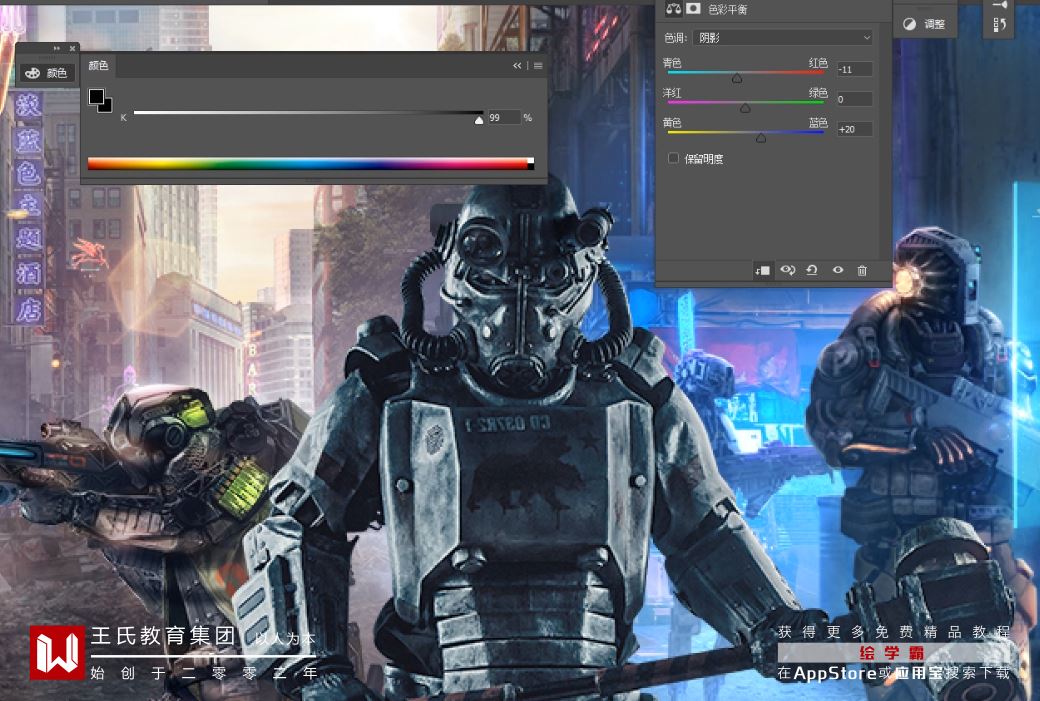Click the history panel icon at top right
Viewport: 1040px width, 701px height.
(1000, 25)
